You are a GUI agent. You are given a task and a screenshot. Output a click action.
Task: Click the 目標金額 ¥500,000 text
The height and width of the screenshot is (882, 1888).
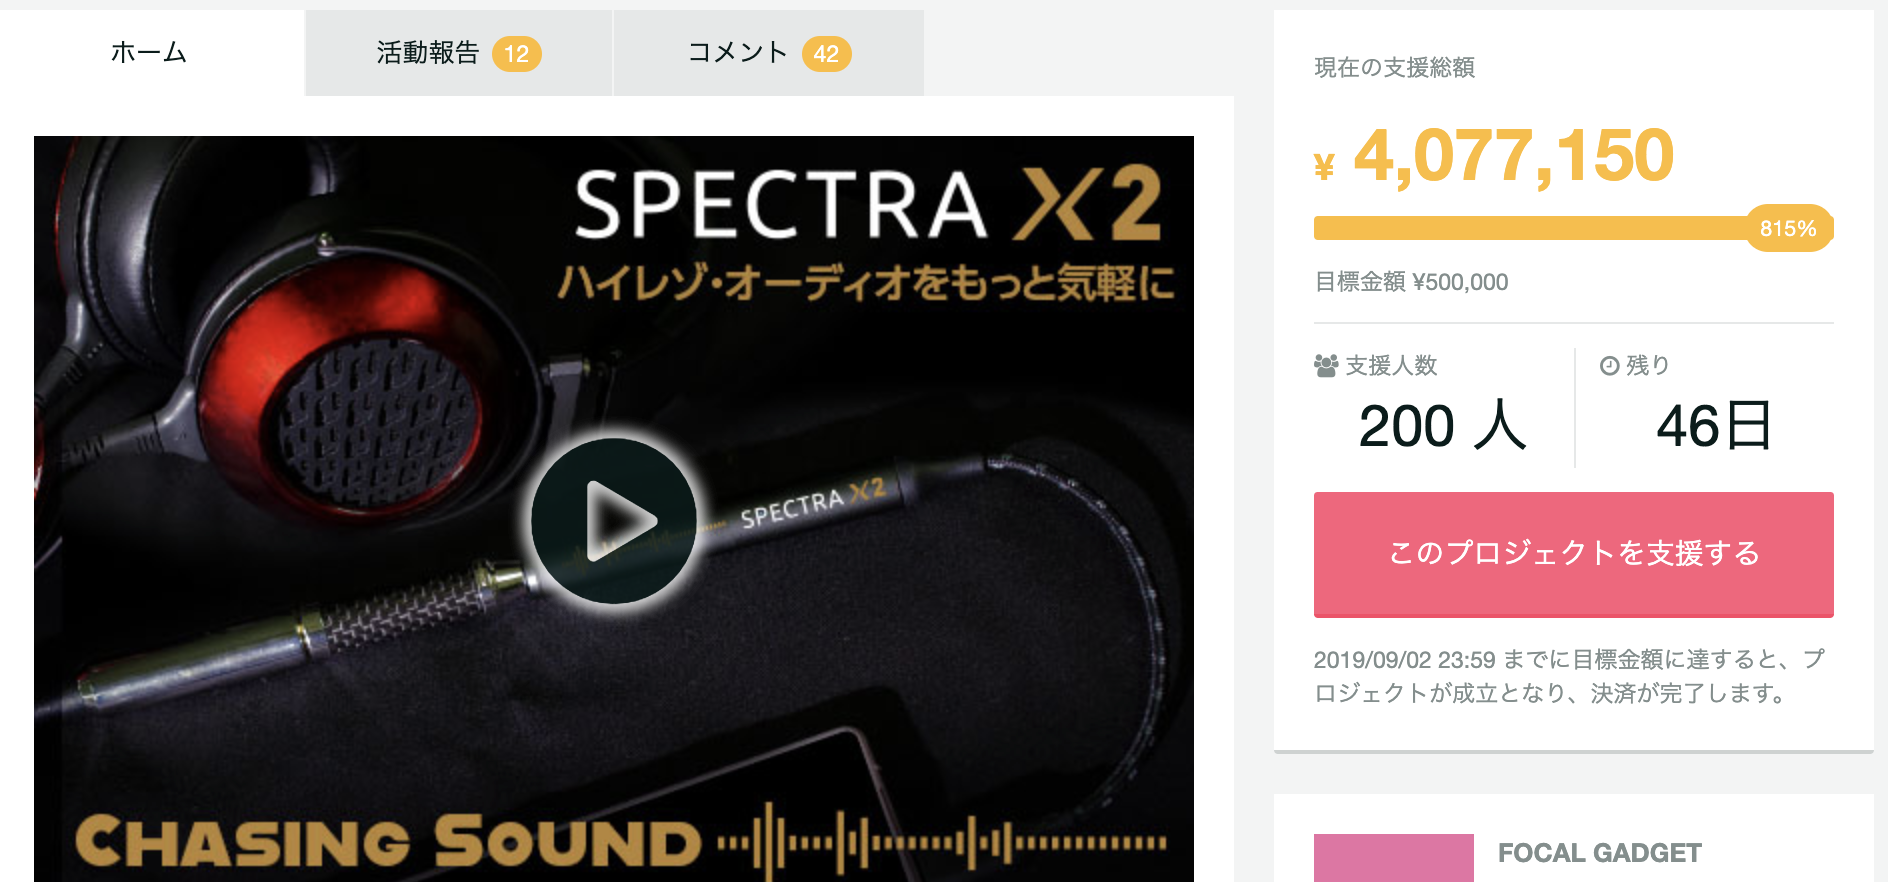click(x=1411, y=282)
